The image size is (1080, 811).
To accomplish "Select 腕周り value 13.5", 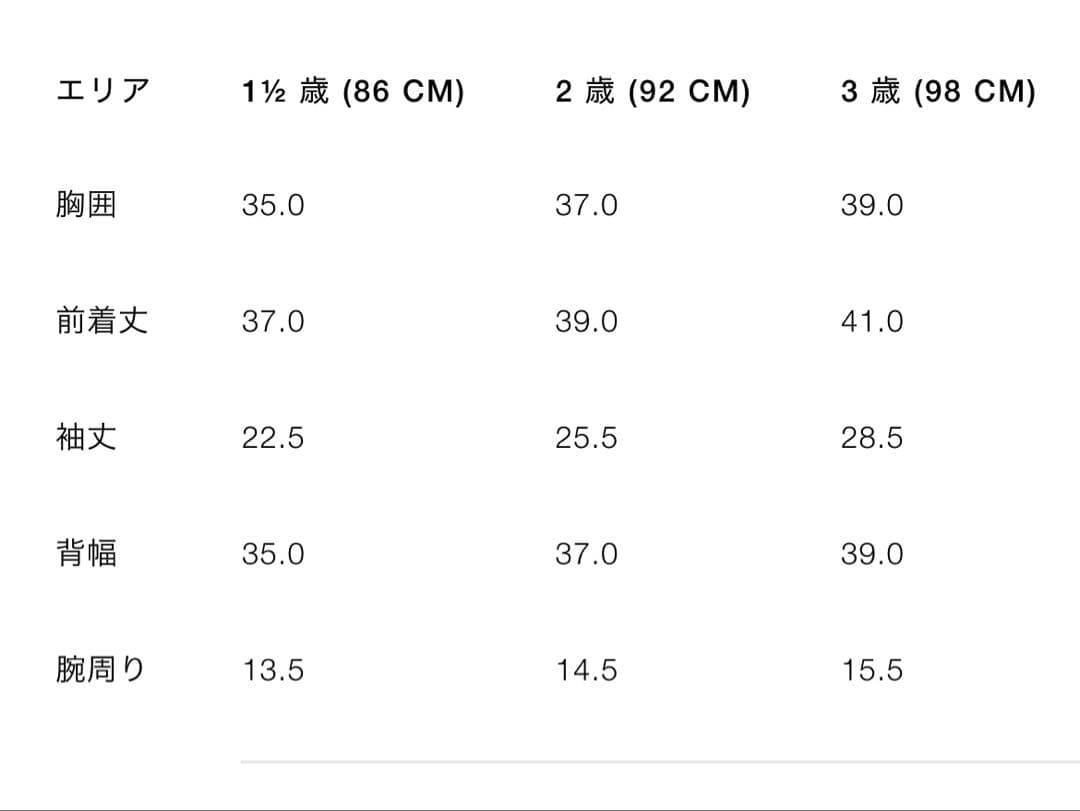I will click(273, 670).
